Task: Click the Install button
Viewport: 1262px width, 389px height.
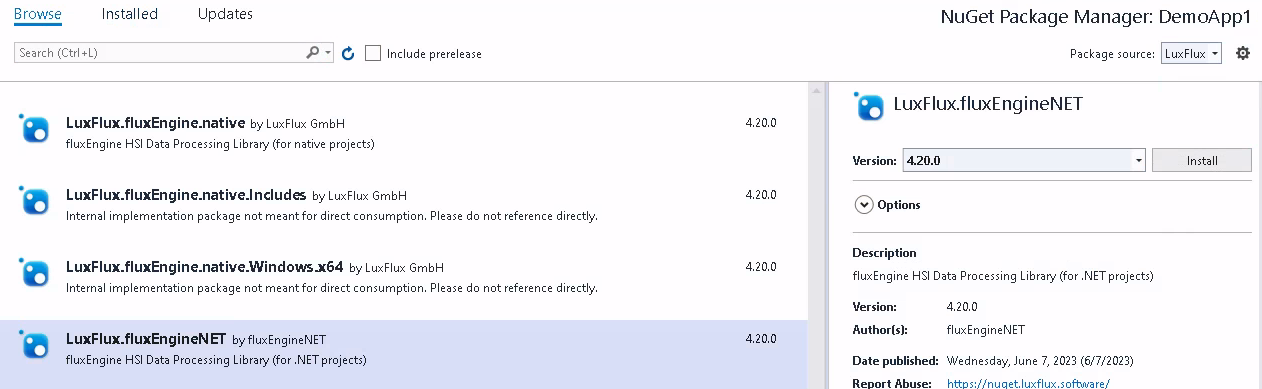Action: (1202, 160)
